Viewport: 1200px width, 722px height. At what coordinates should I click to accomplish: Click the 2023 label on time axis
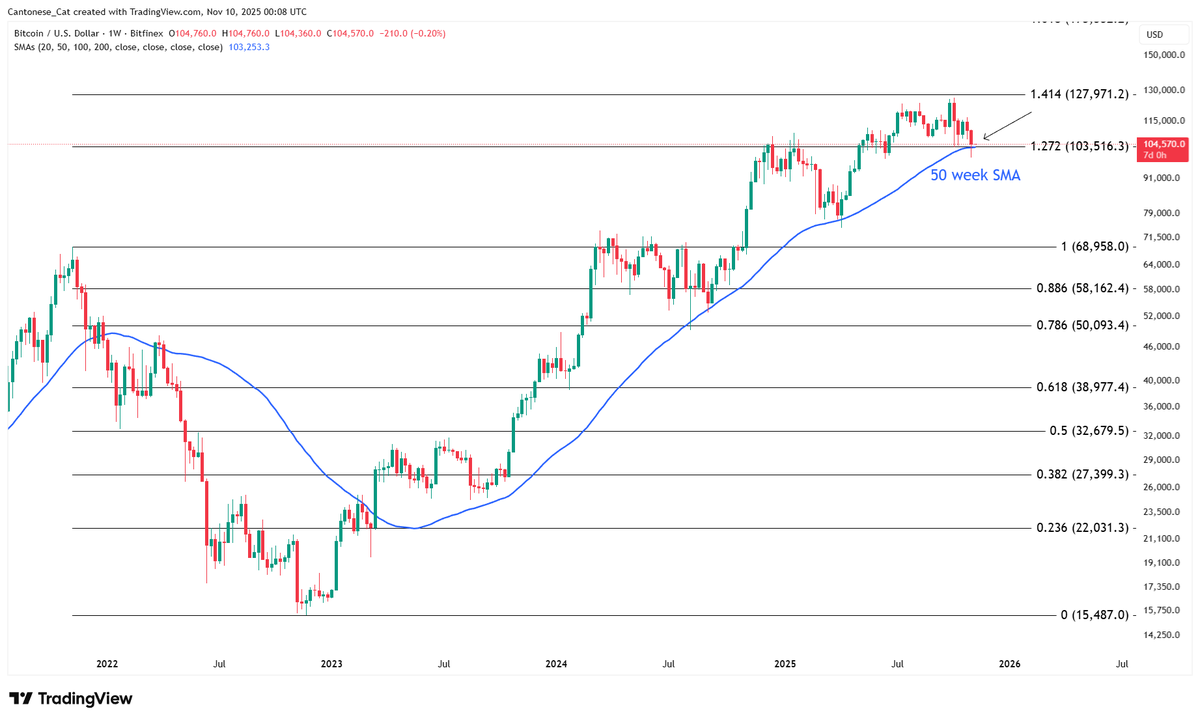(332, 663)
